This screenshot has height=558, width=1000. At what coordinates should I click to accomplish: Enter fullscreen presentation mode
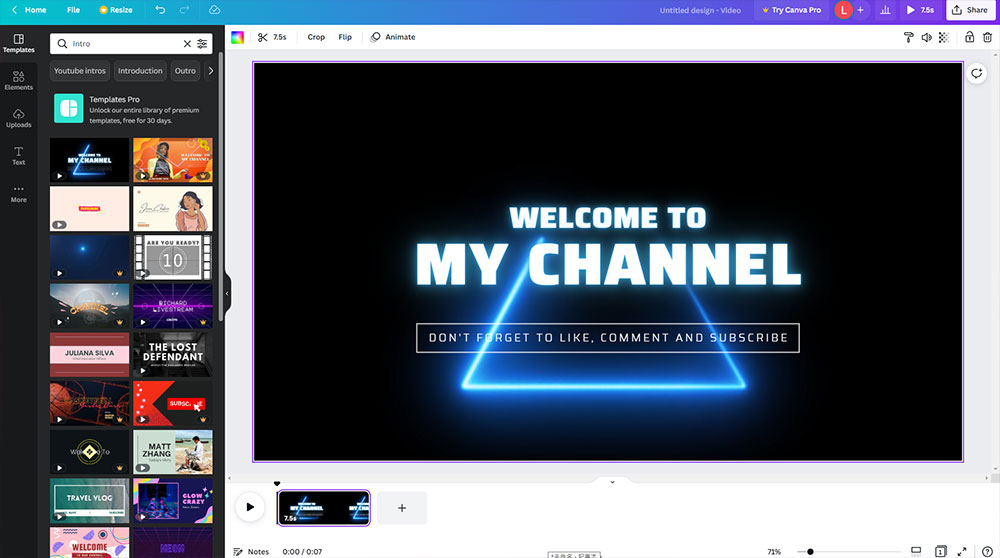(x=962, y=552)
